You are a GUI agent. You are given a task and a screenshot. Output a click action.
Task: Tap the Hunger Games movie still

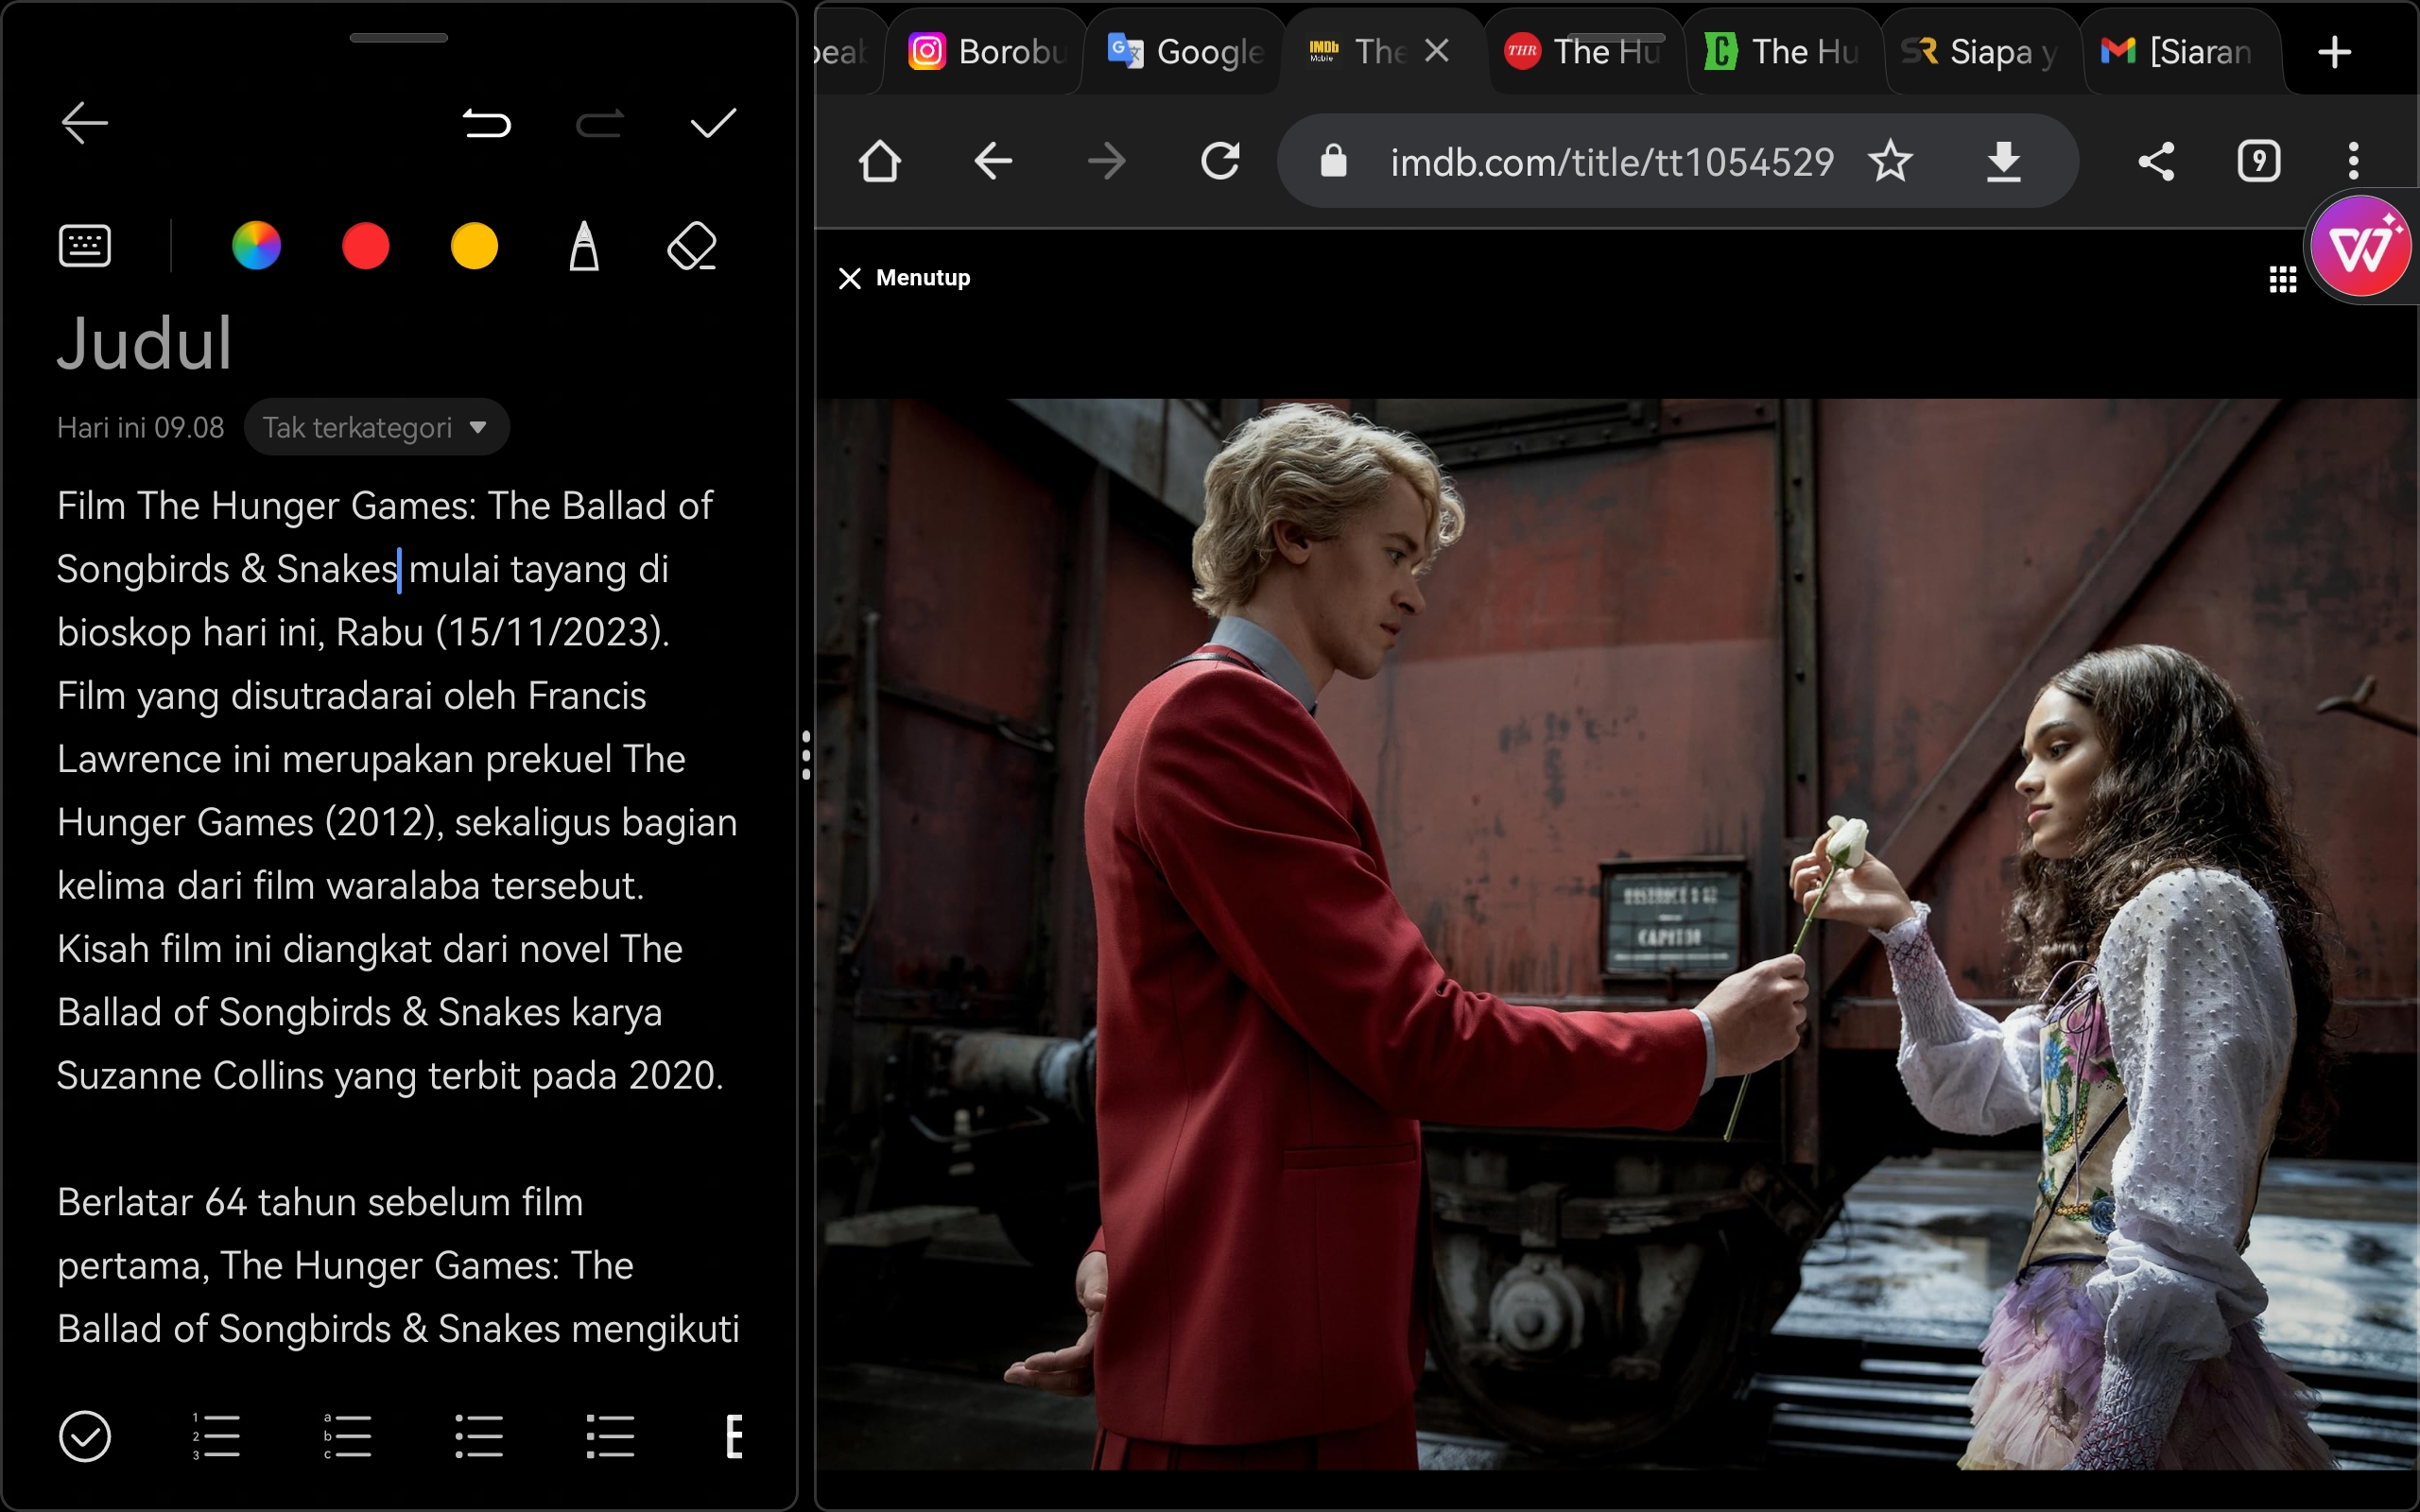click(x=1616, y=934)
